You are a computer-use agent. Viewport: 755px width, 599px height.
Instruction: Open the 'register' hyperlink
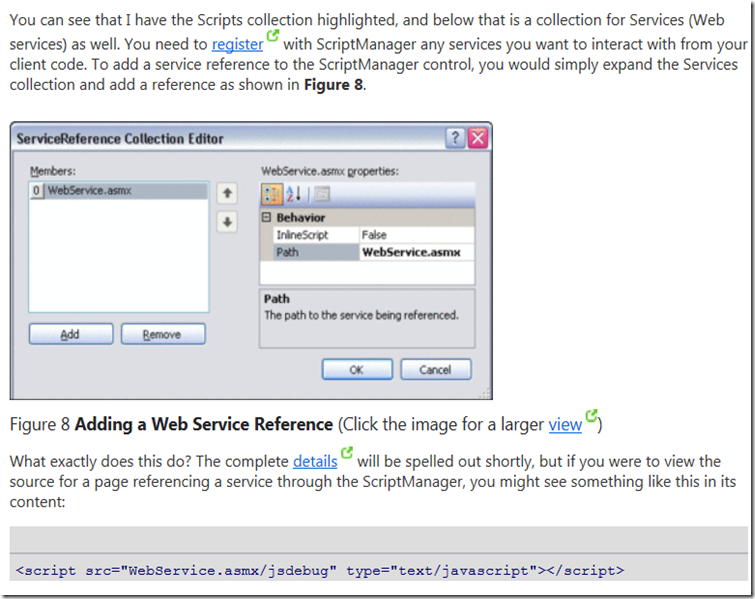point(237,44)
